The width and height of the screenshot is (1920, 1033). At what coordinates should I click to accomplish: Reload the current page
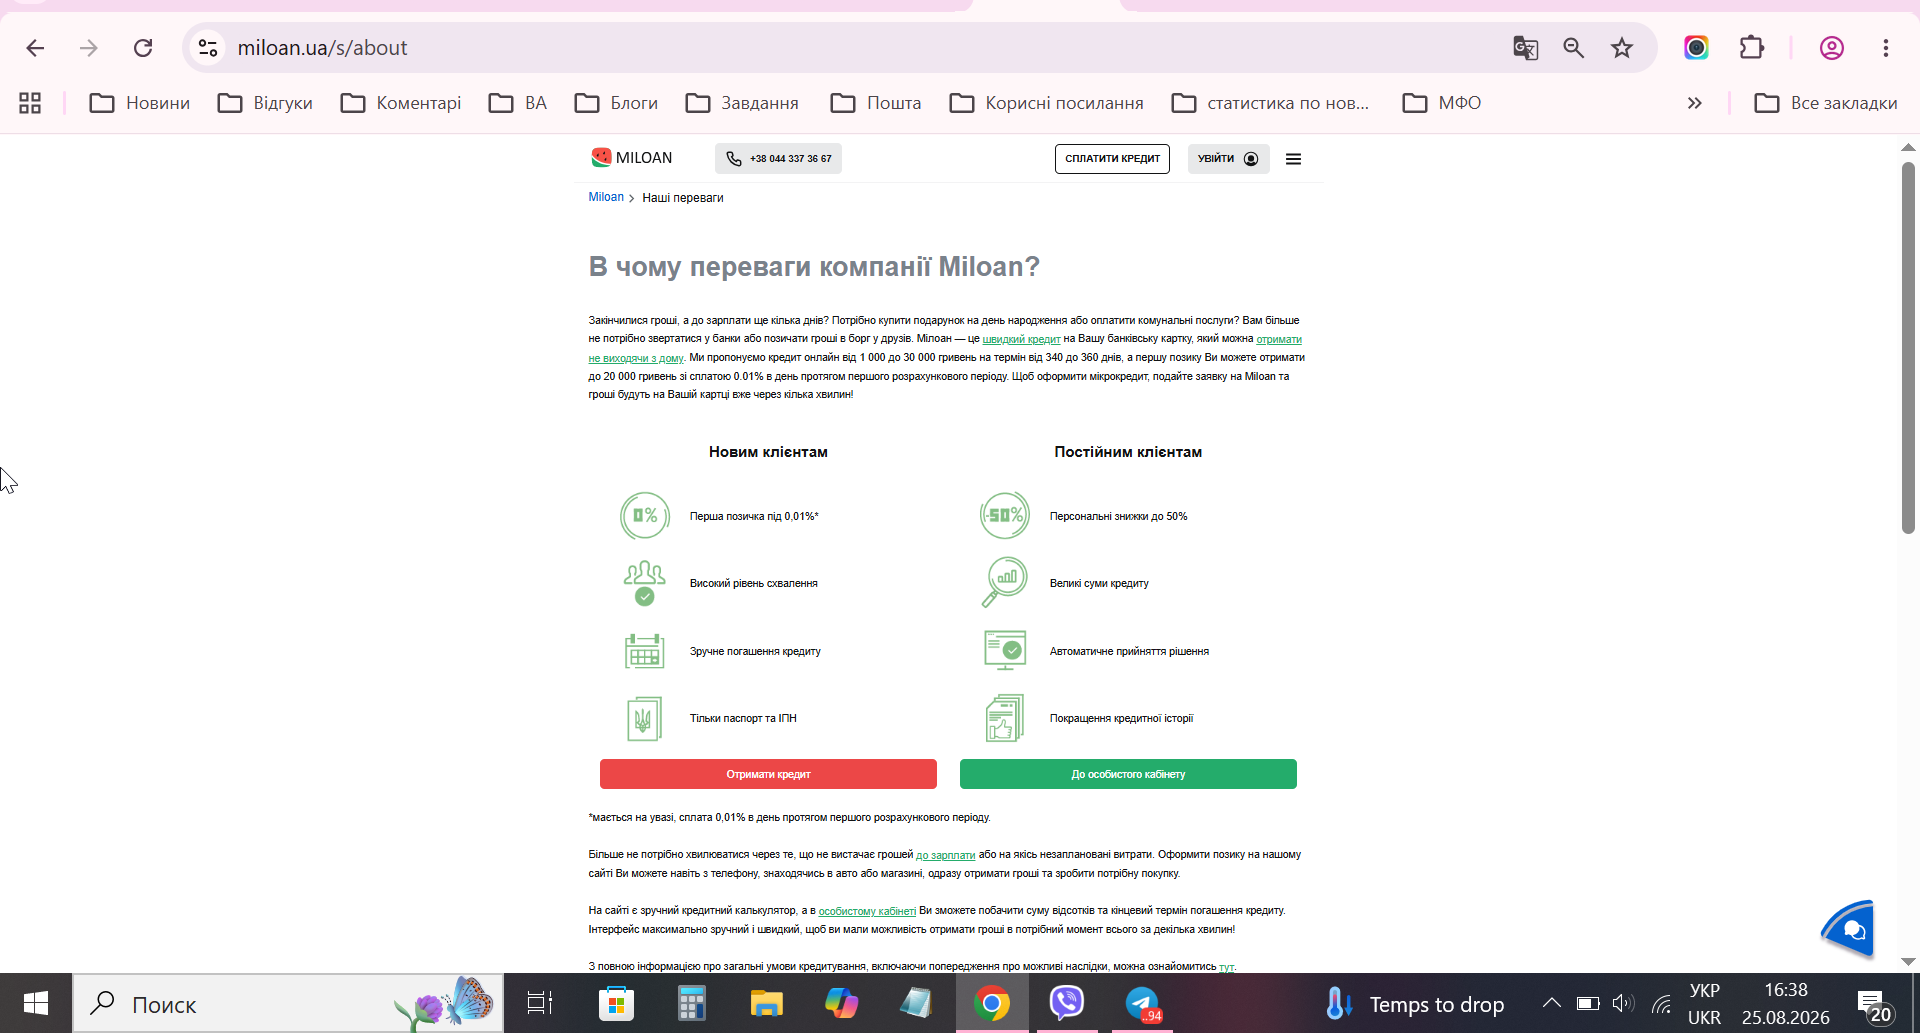143,48
